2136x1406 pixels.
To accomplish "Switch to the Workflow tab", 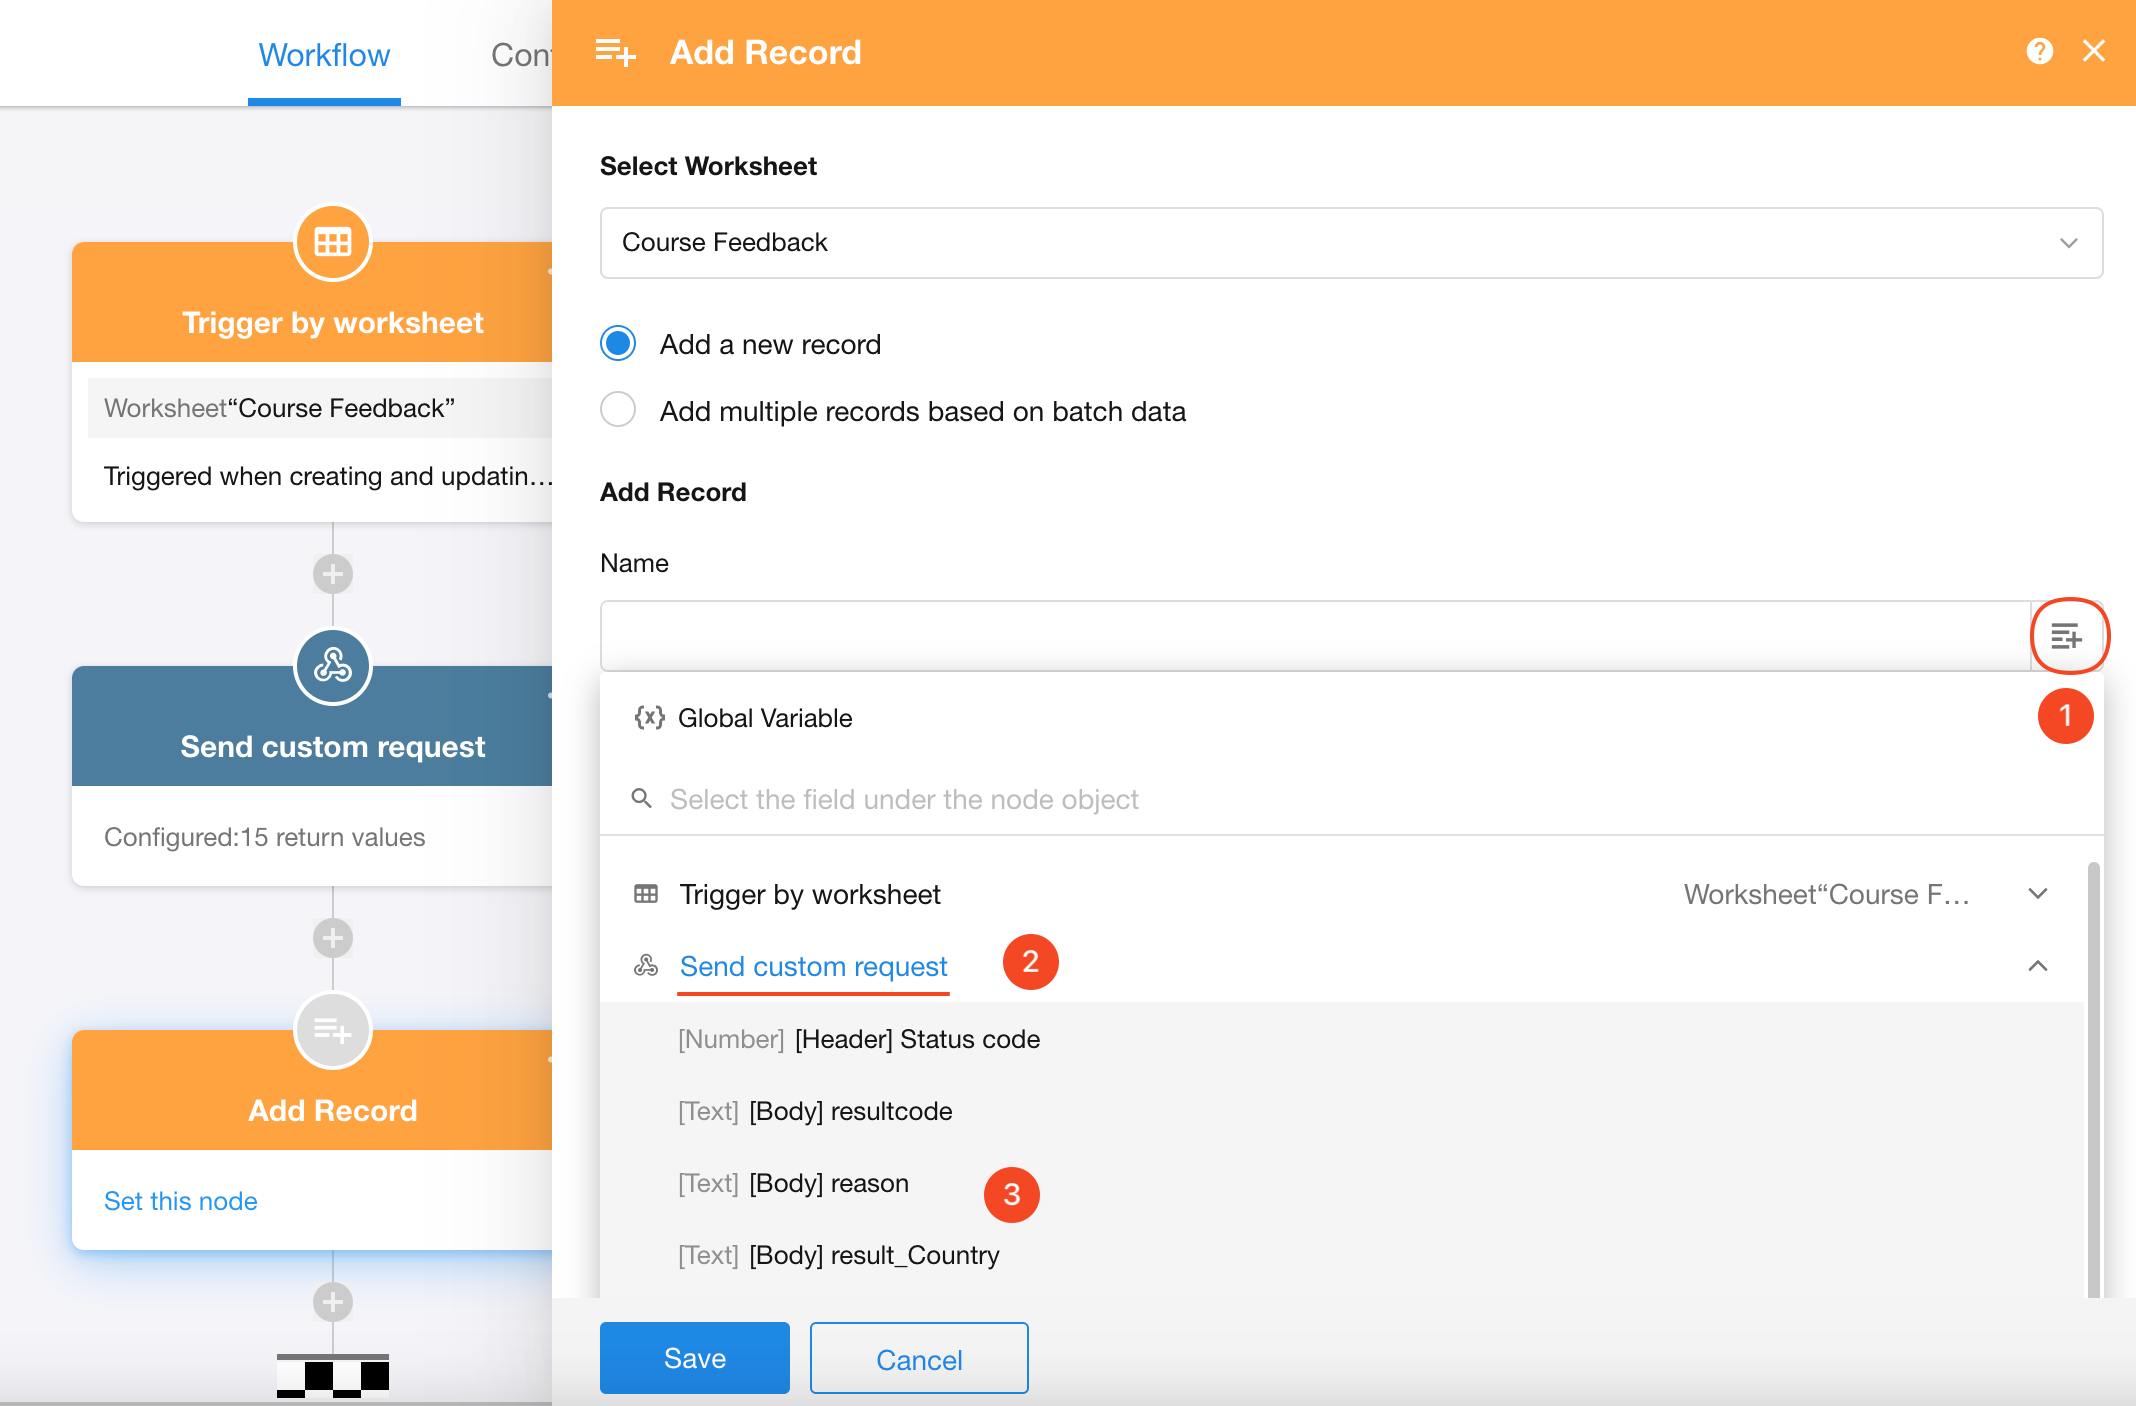I will pyautogui.click(x=324, y=55).
